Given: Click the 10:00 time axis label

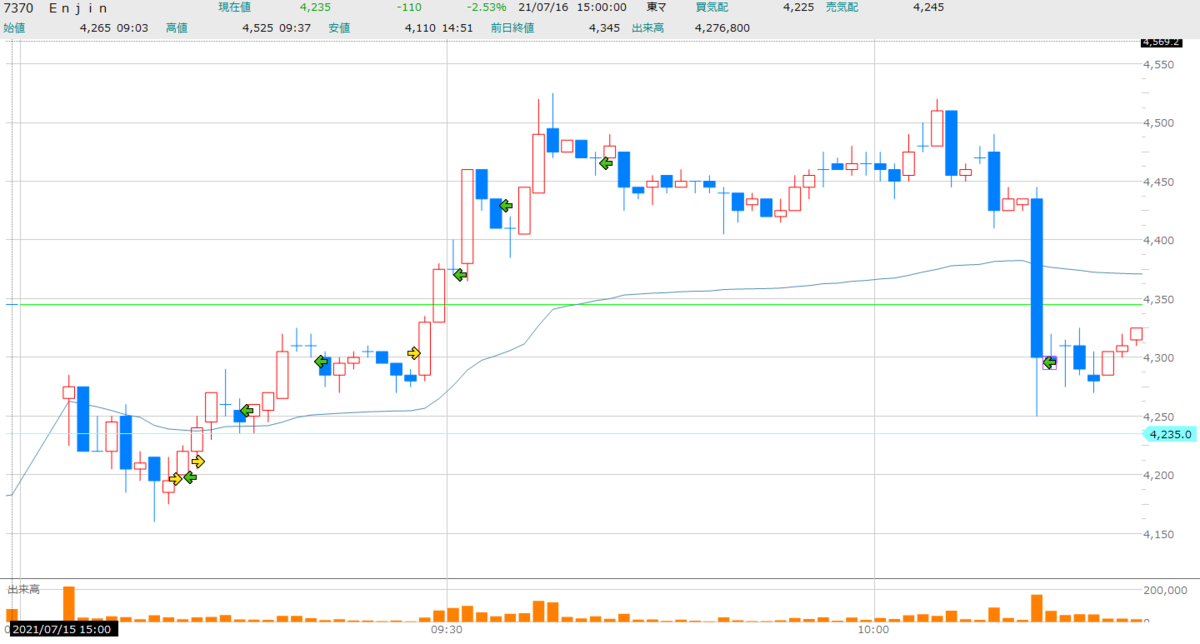Looking at the screenshot, I should (874, 630).
